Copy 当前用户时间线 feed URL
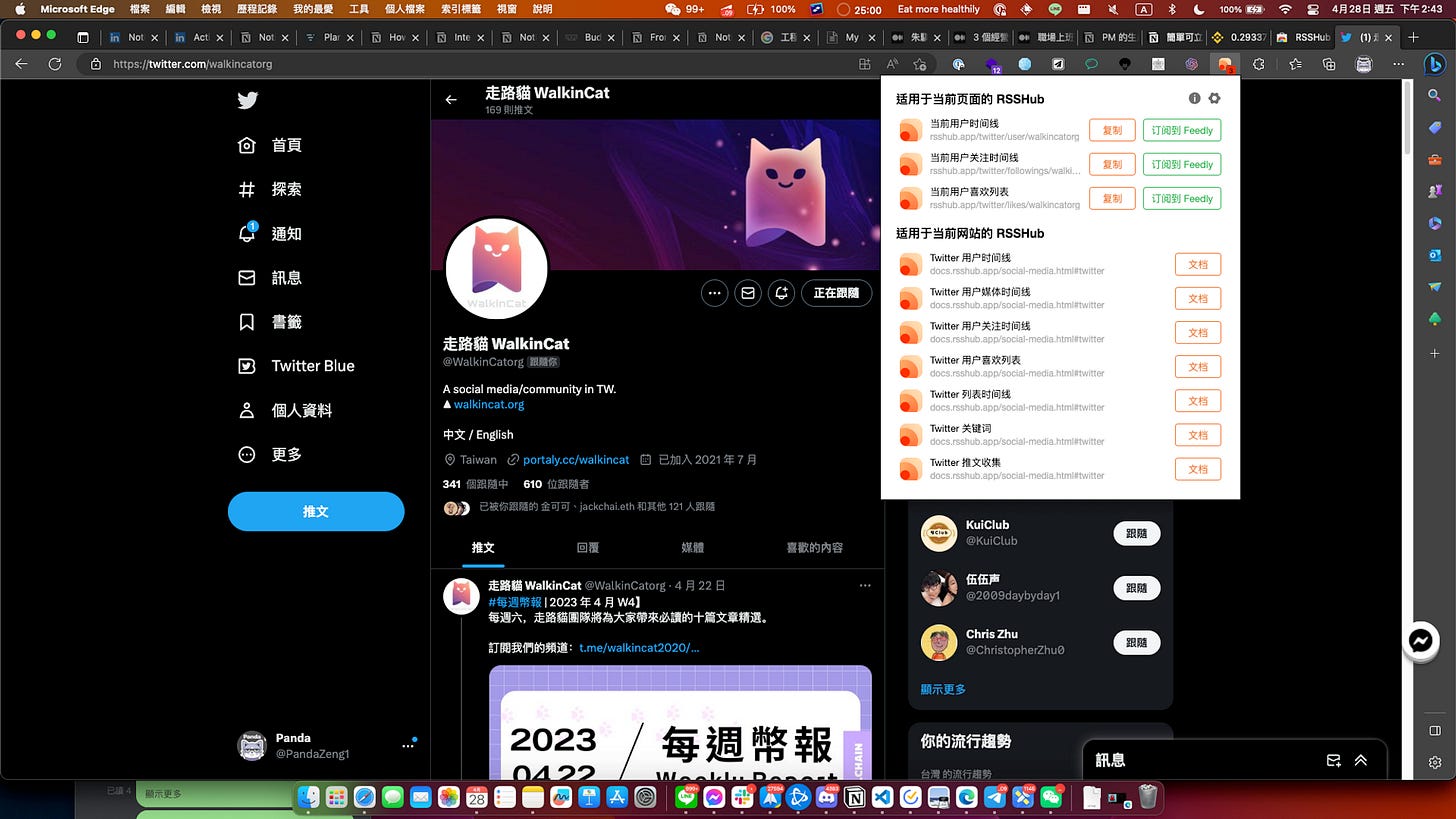 pyautogui.click(x=1112, y=130)
